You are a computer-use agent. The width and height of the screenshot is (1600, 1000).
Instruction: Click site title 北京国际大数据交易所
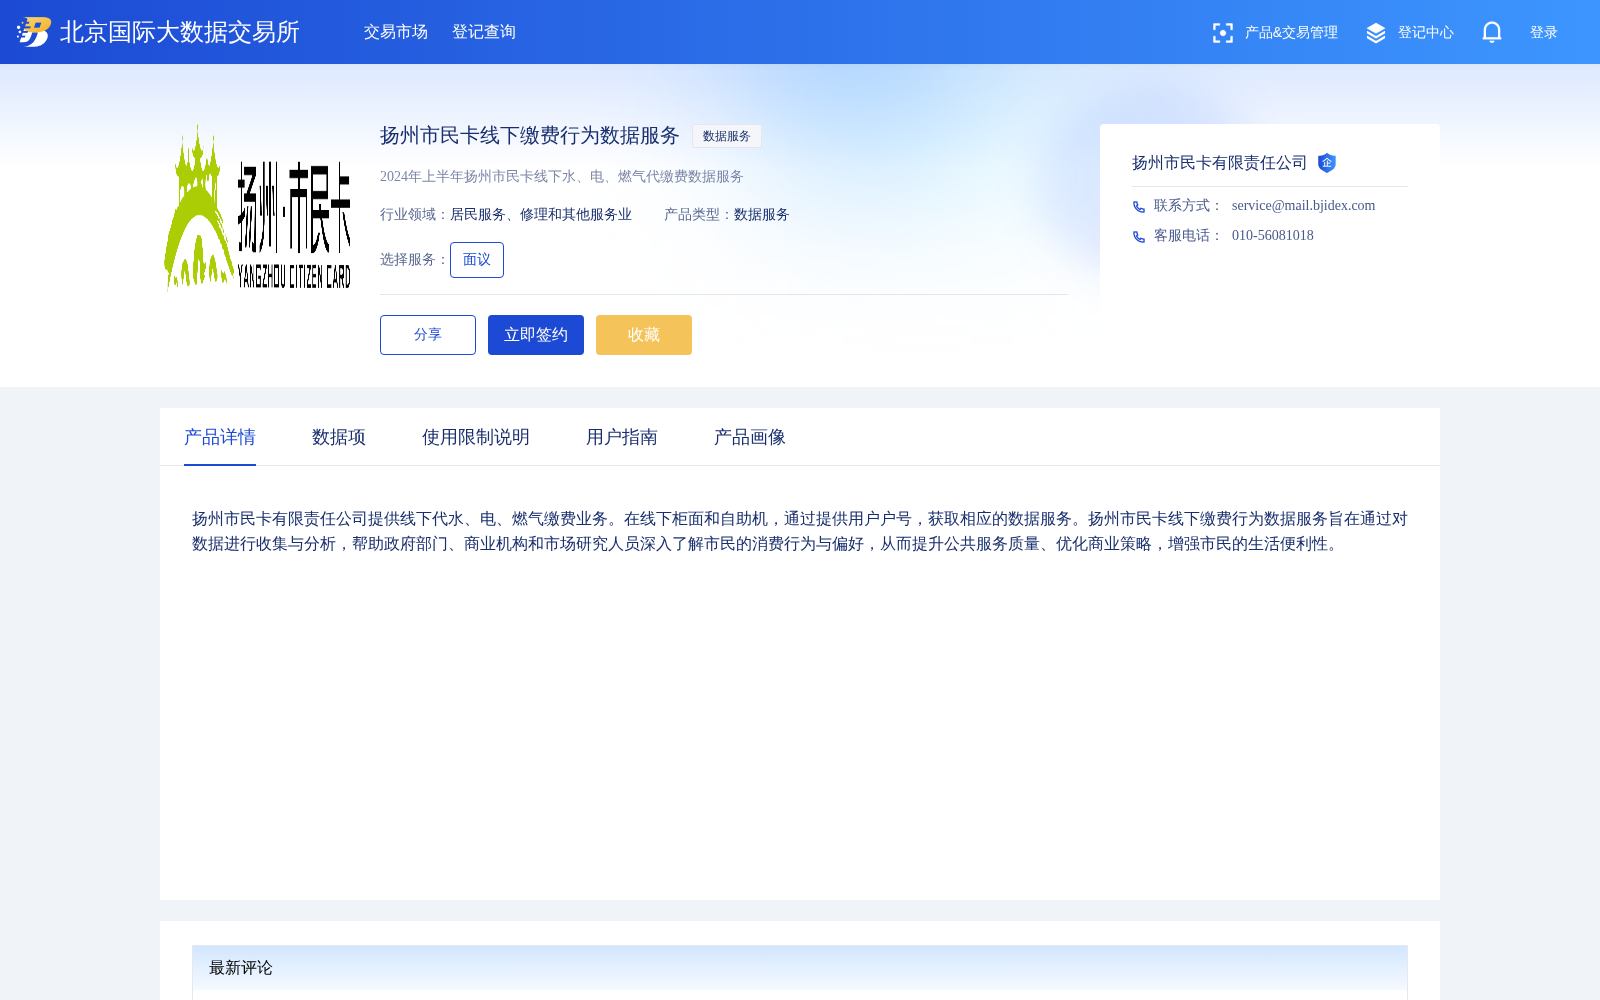coord(180,32)
